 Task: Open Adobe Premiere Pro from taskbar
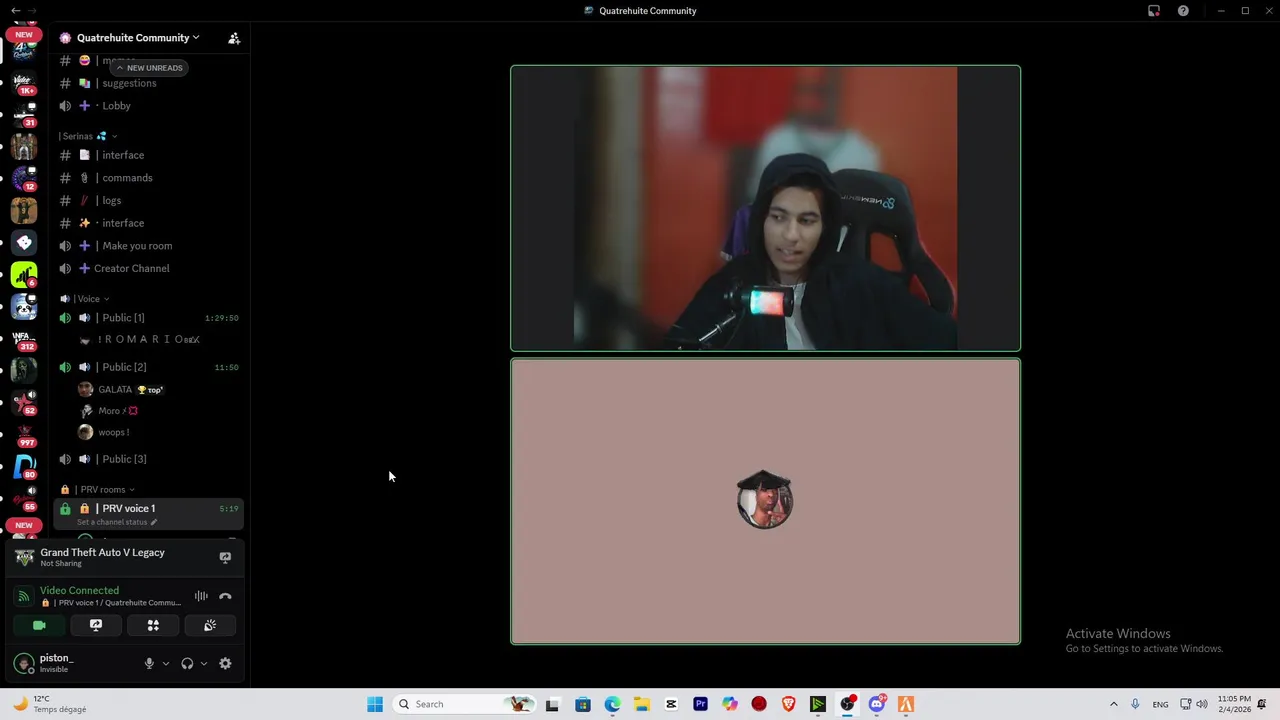(700, 704)
